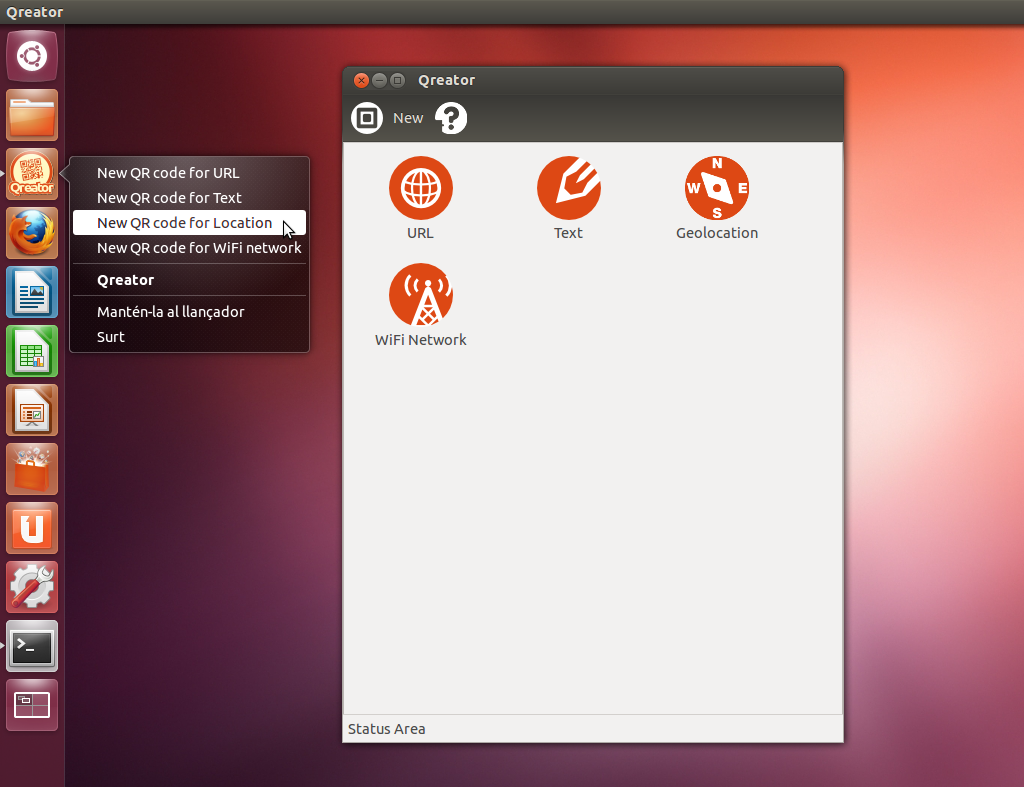Select New QR code for Text
The width and height of the screenshot is (1024, 787).
click(189, 198)
